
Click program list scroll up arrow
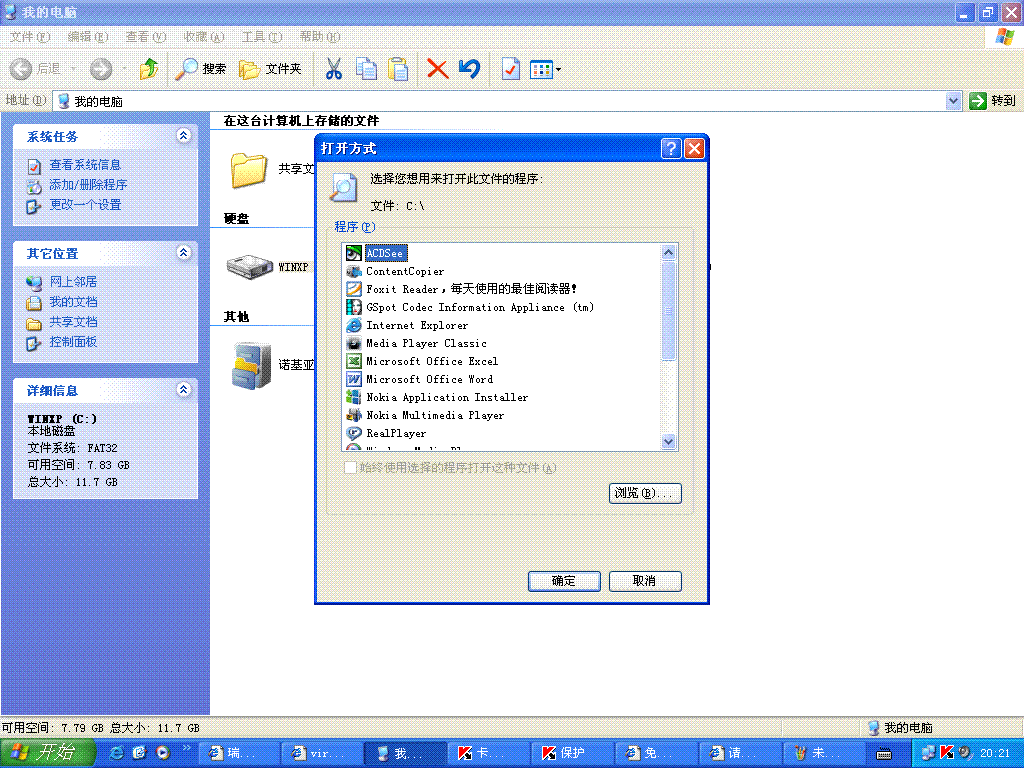(668, 252)
